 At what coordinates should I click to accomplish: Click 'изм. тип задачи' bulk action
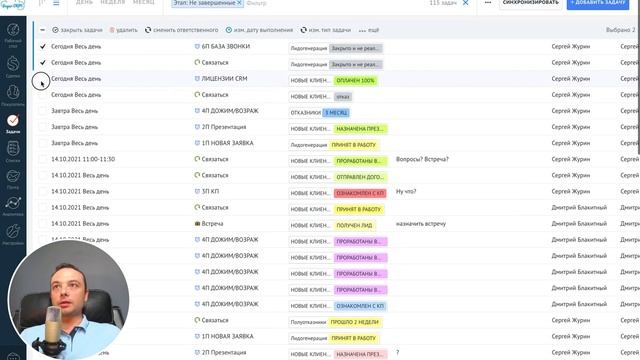point(326,30)
